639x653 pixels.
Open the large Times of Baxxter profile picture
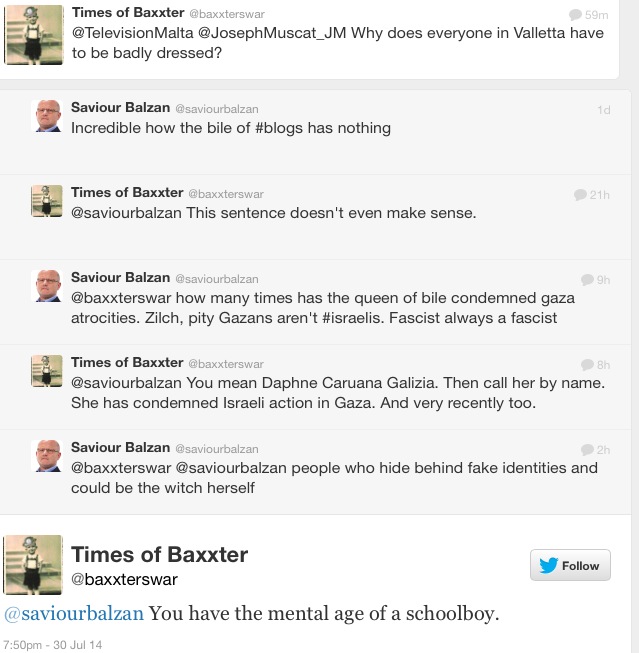click(33, 565)
